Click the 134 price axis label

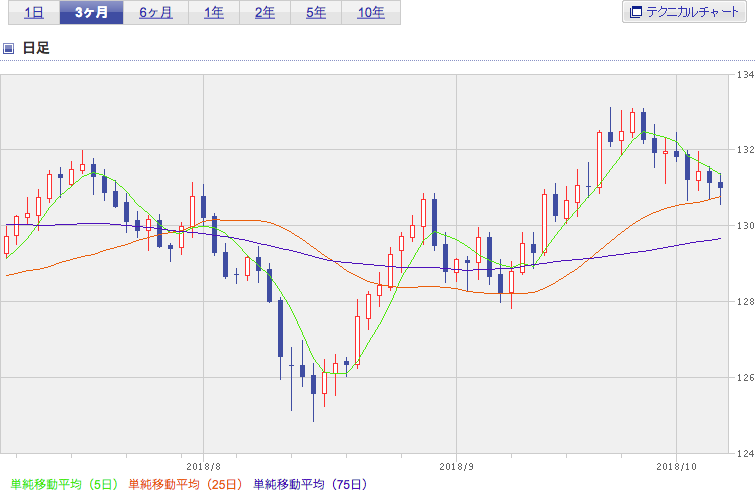[745, 75]
